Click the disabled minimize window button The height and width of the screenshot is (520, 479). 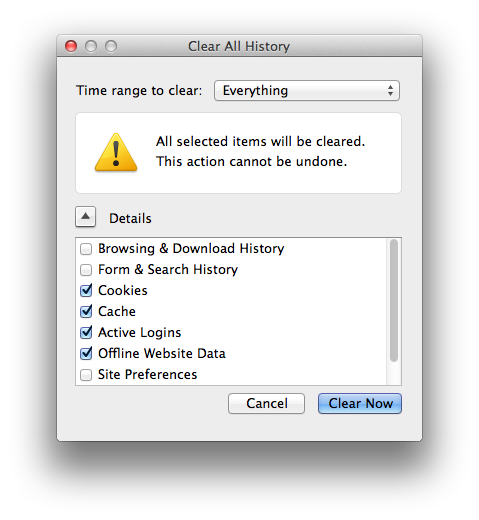pyautogui.click(x=91, y=46)
